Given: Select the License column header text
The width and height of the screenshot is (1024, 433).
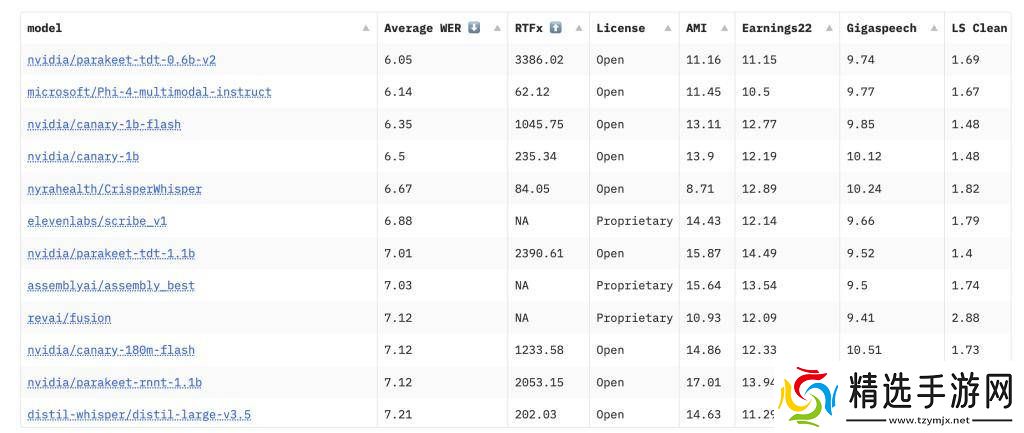Looking at the screenshot, I should (620, 28).
